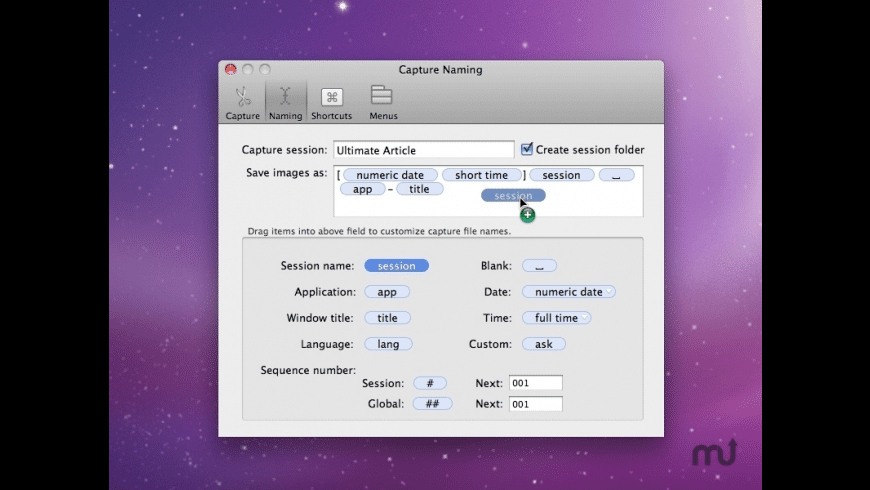Screen dimensions: 870x490
Task: Click the Blank underscore token
Action: point(539,266)
